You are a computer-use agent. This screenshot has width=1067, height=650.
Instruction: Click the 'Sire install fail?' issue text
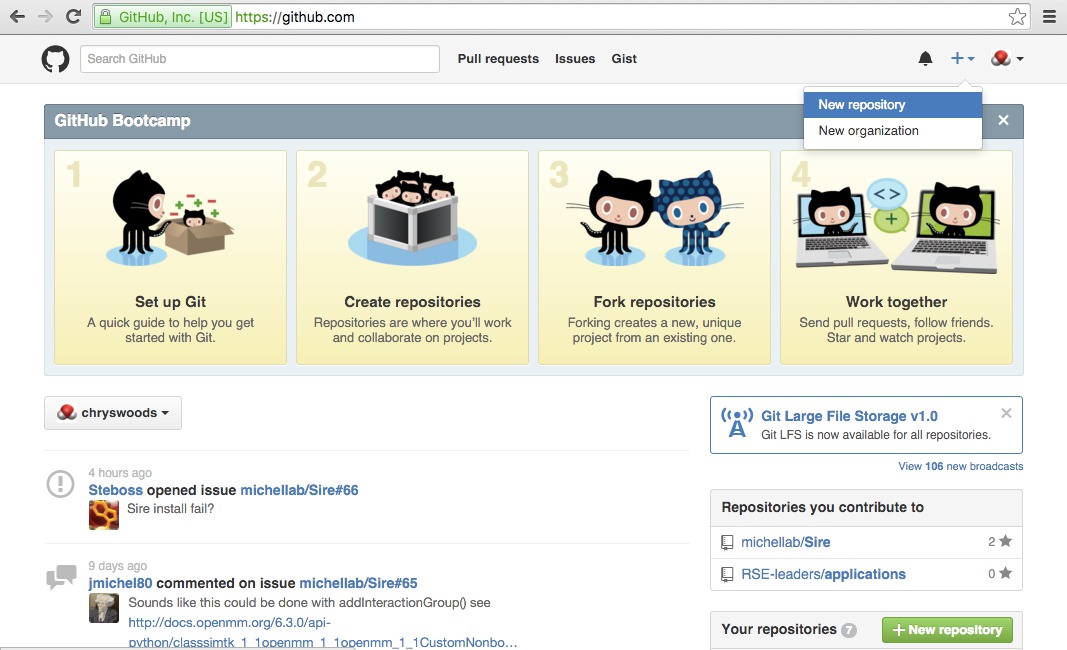(x=170, y=508)
